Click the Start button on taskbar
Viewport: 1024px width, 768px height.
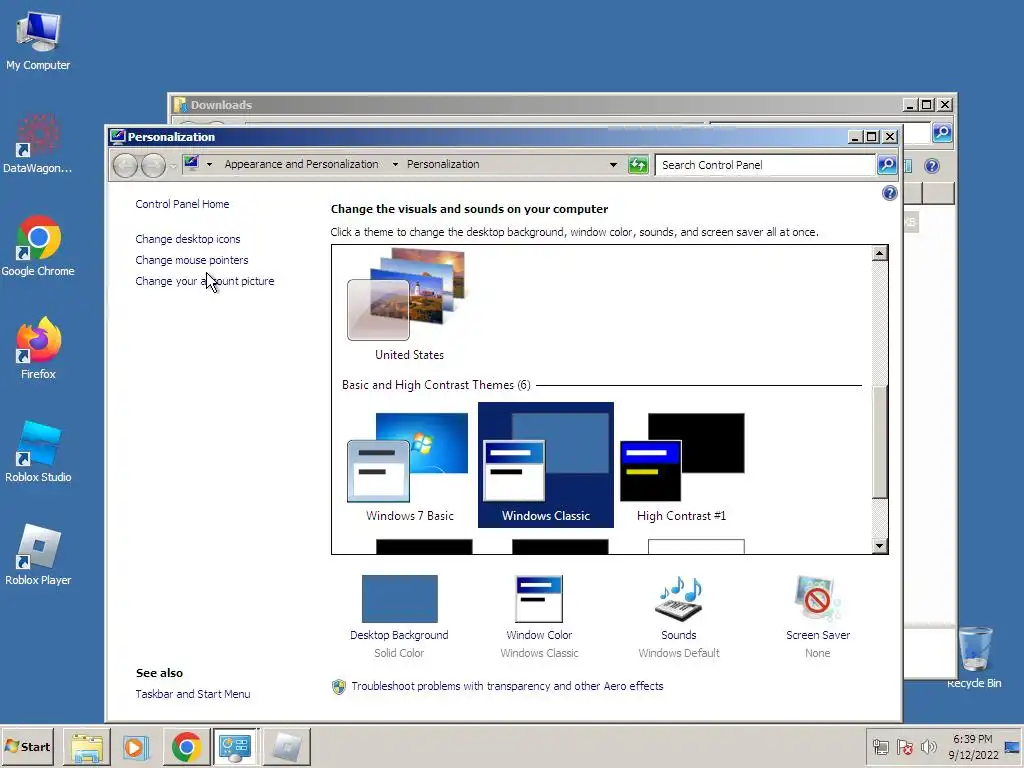27,746
